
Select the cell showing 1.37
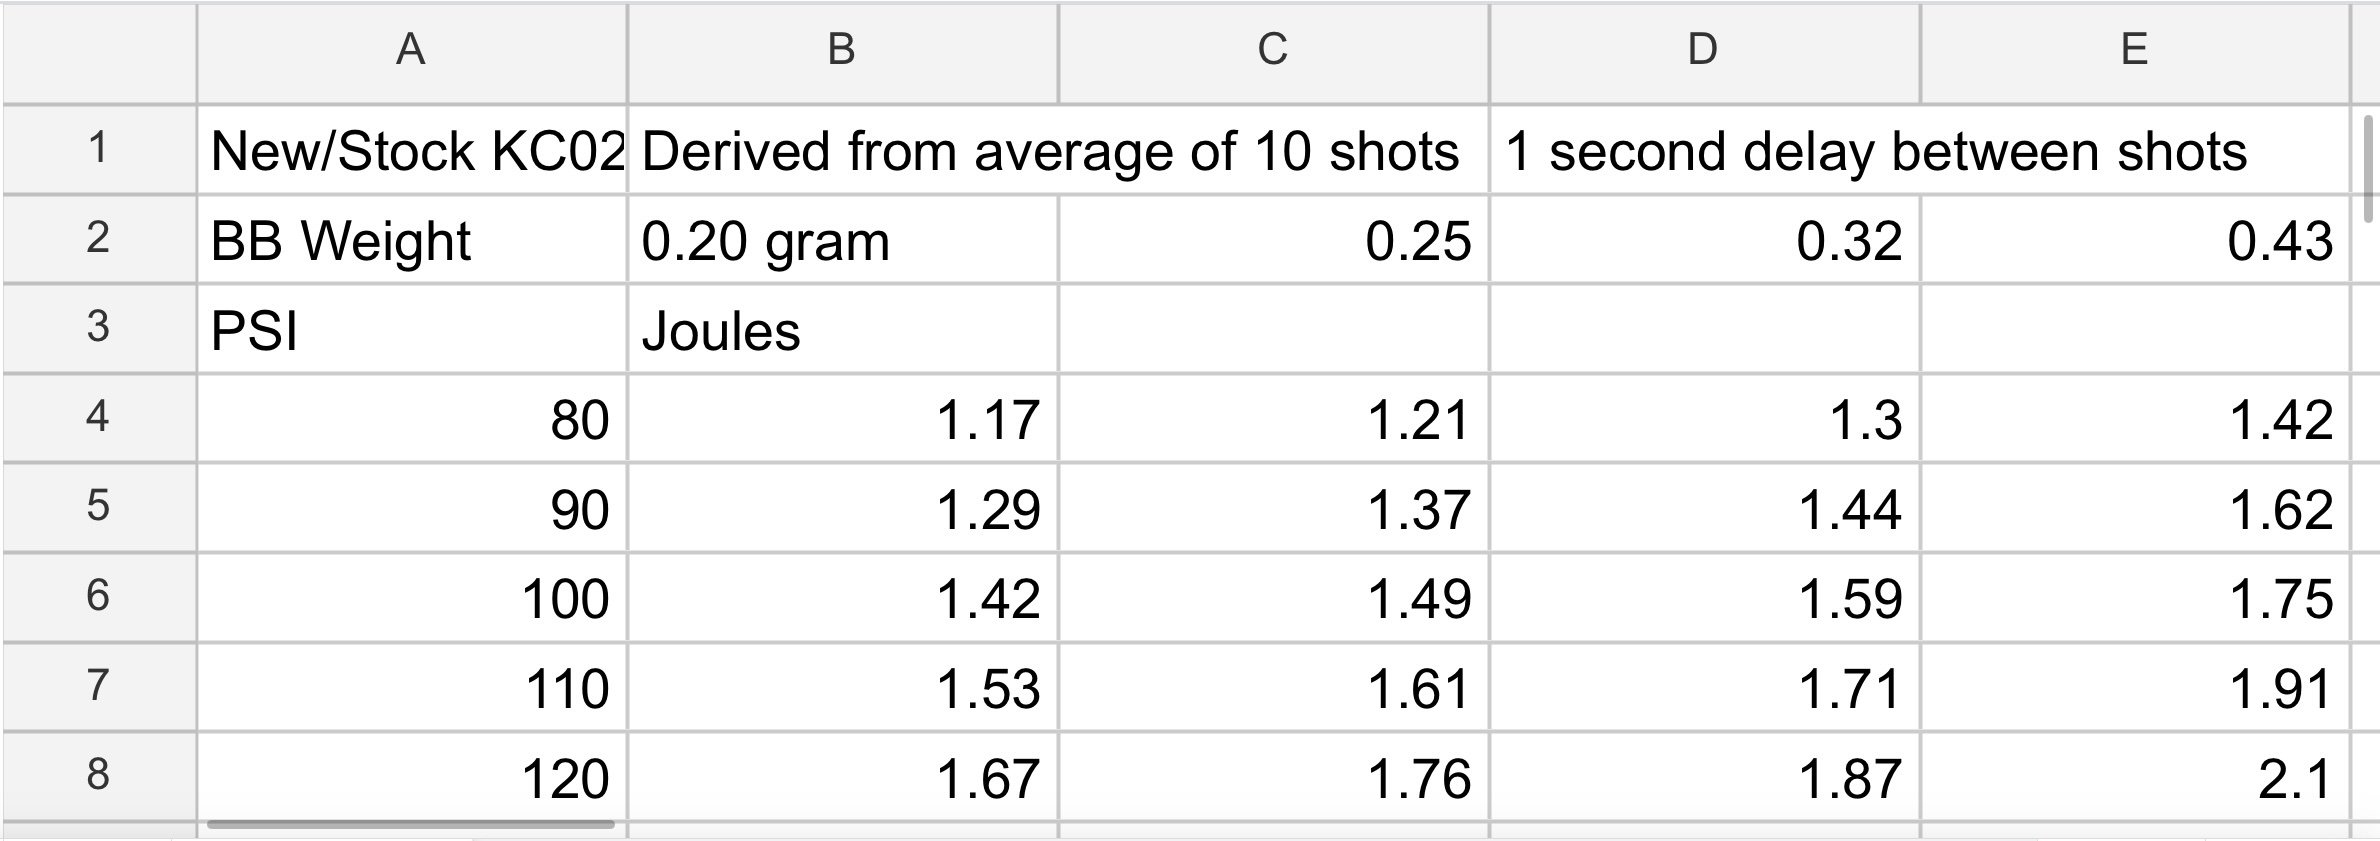click(1272, 509)
